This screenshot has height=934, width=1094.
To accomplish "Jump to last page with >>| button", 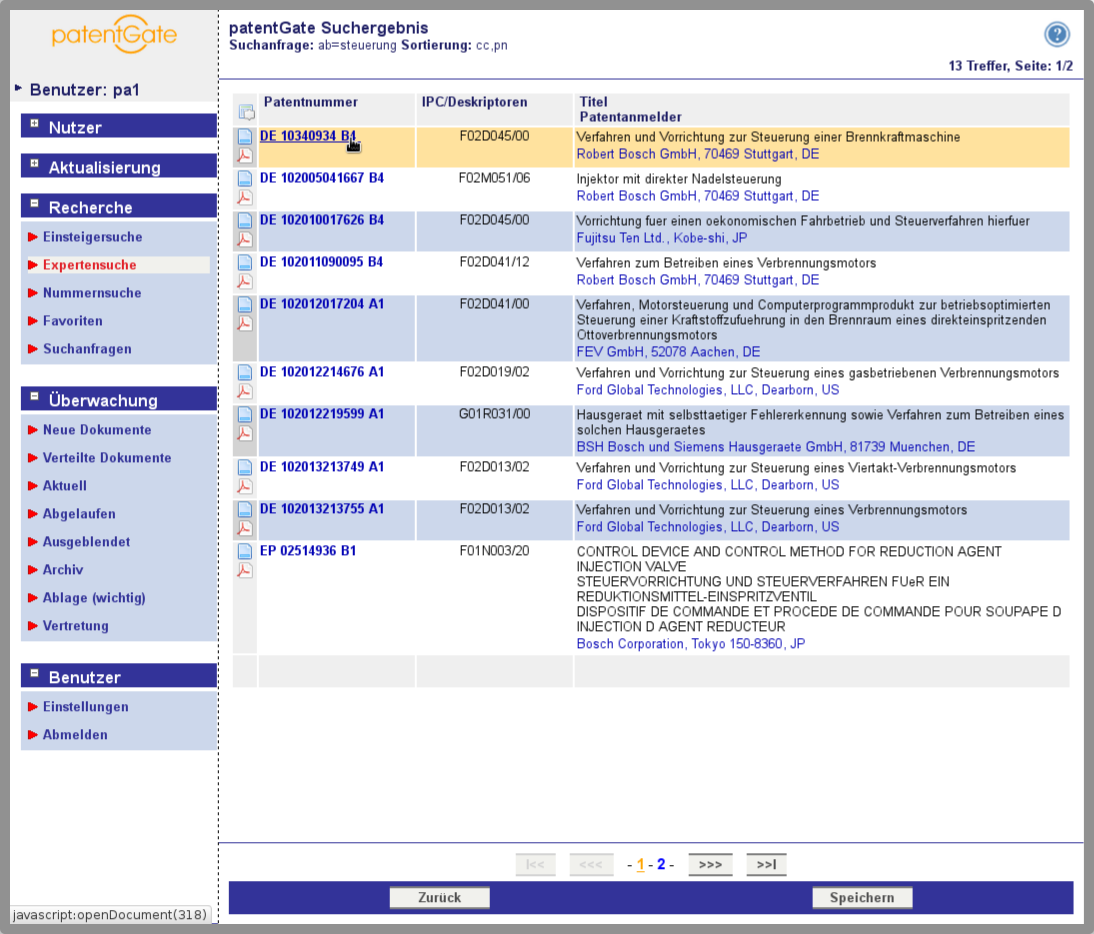I will tap(766, 864).
